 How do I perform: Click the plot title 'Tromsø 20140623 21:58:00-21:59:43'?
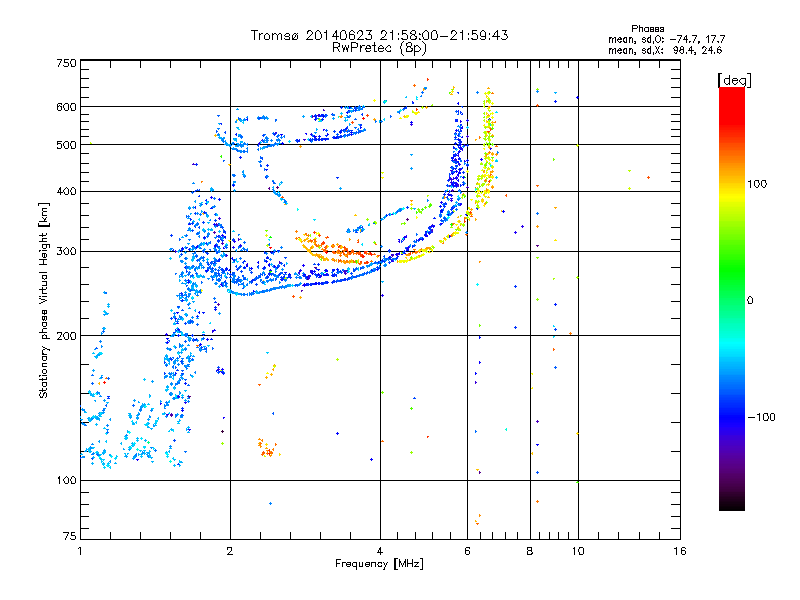click(379, 35)
